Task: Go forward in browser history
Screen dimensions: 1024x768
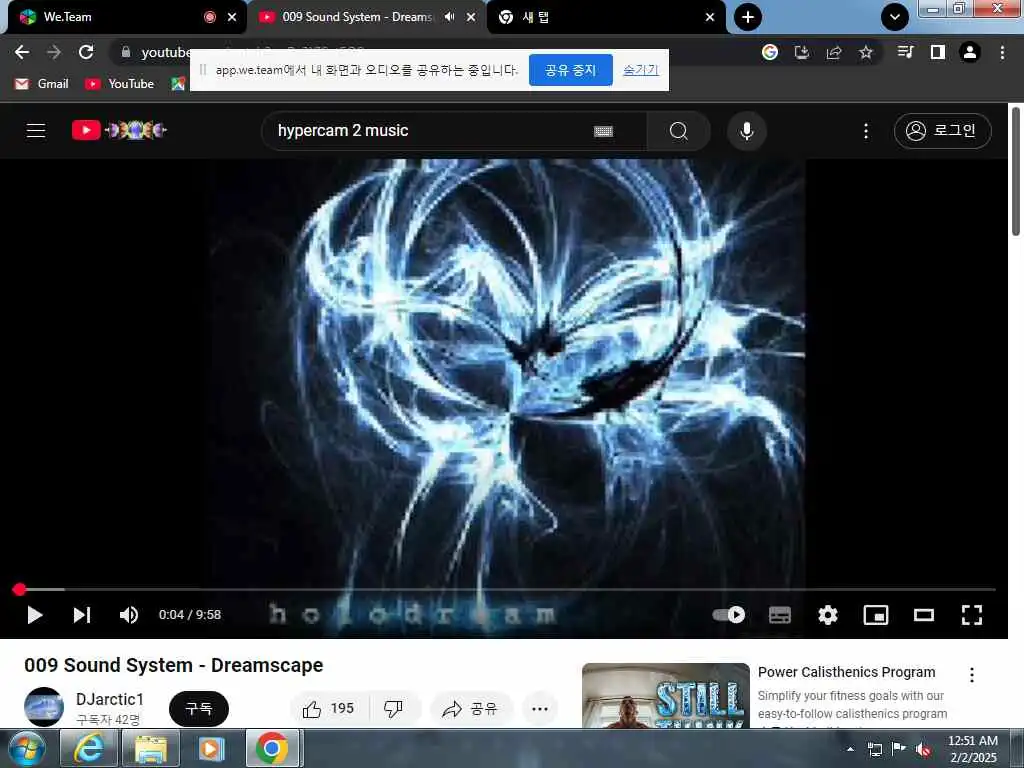Action: (54, 52)
